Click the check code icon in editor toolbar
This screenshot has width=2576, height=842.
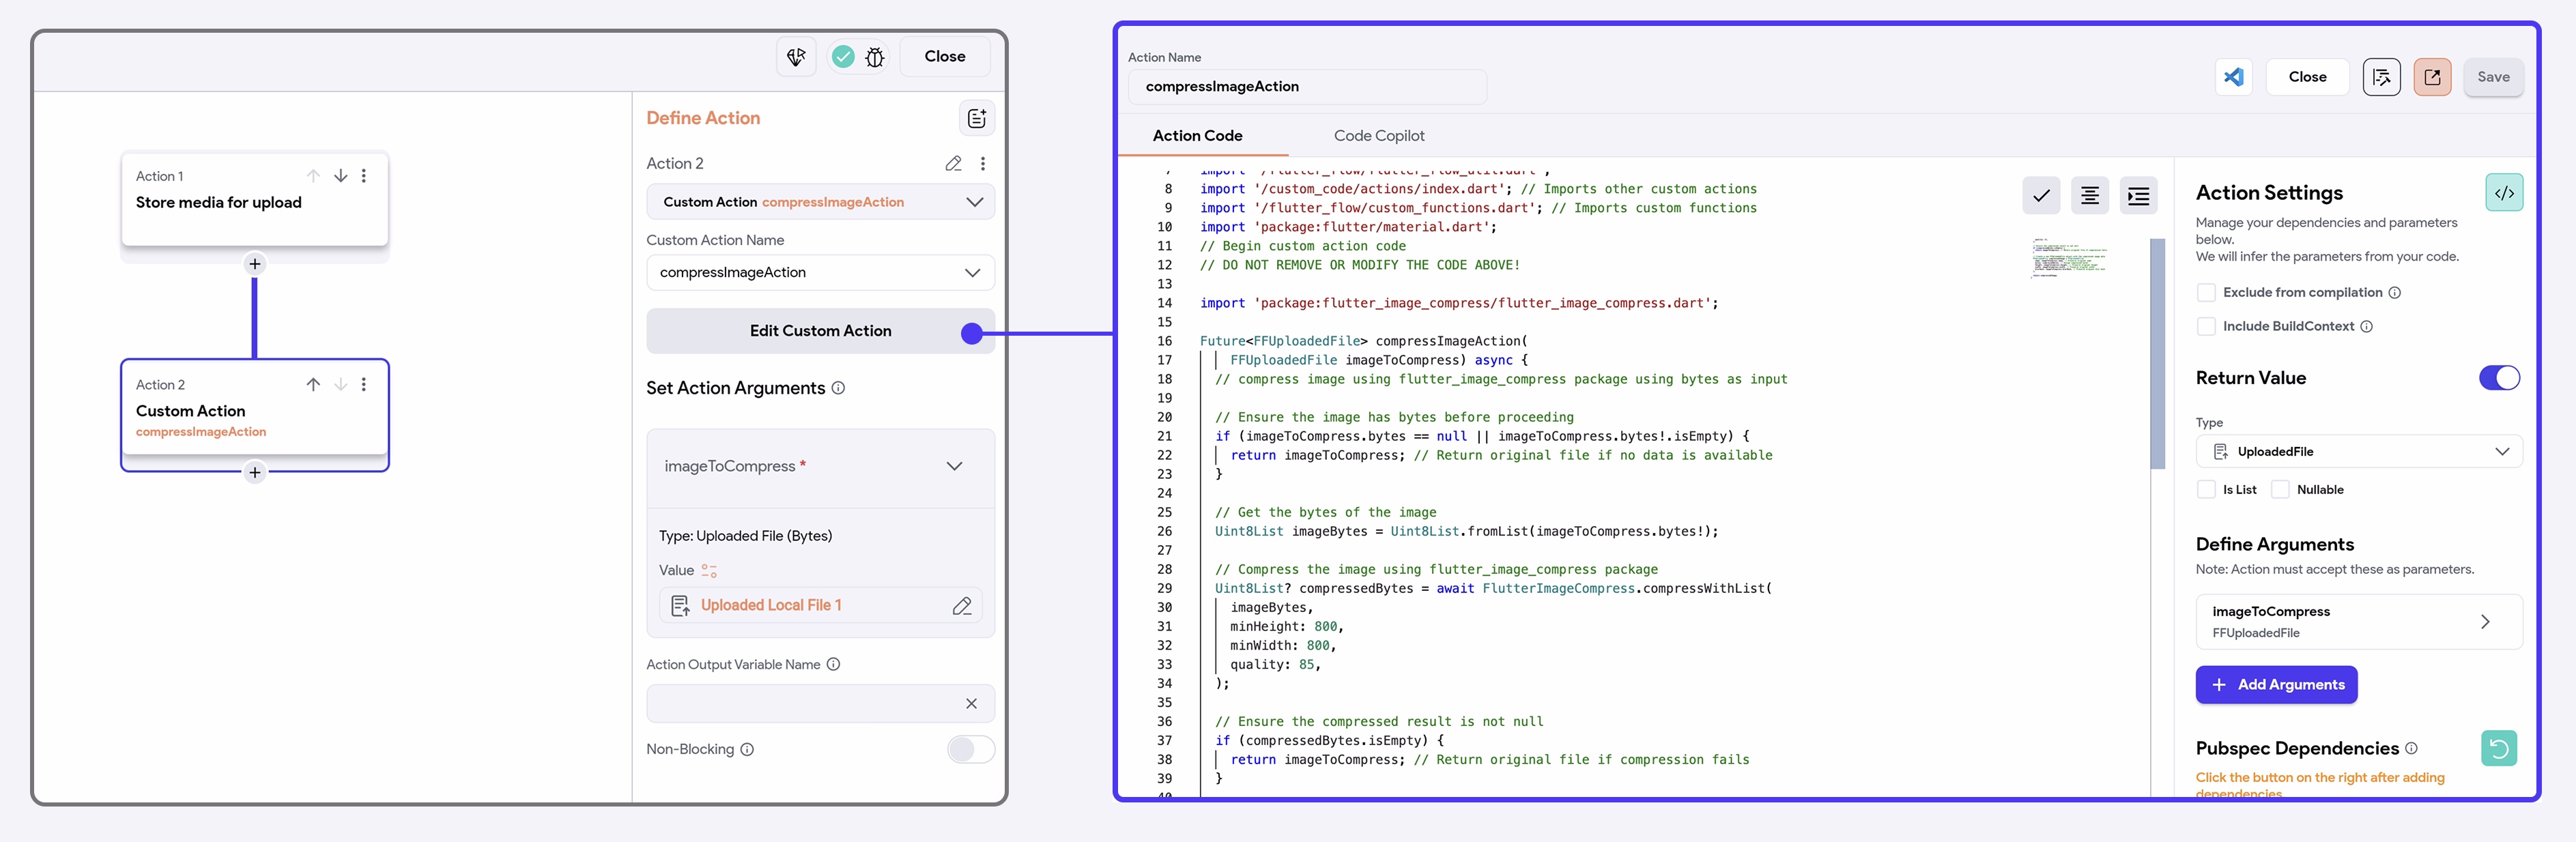(x=2041, y=196)
